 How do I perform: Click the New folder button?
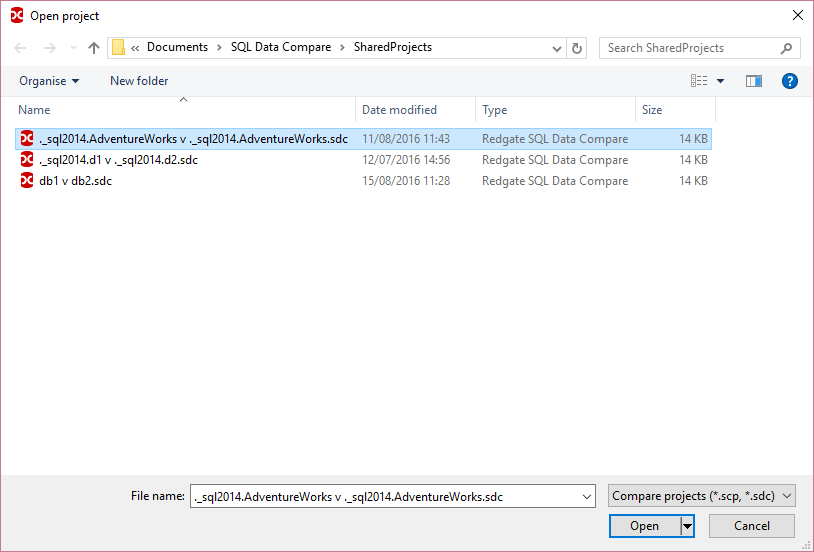139,81
